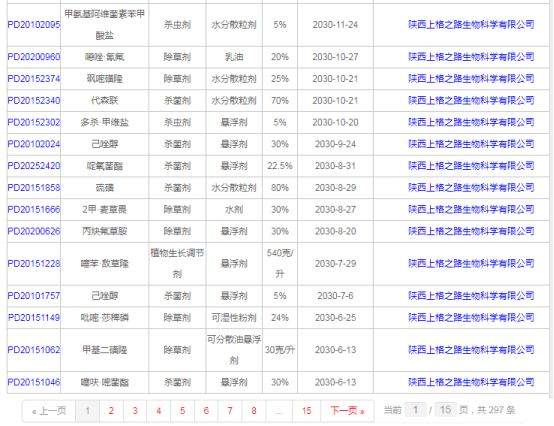Click the 水剂 formulation cell
Image resolution: width=554 pixels, height=426 pixels.
point(234,210)
